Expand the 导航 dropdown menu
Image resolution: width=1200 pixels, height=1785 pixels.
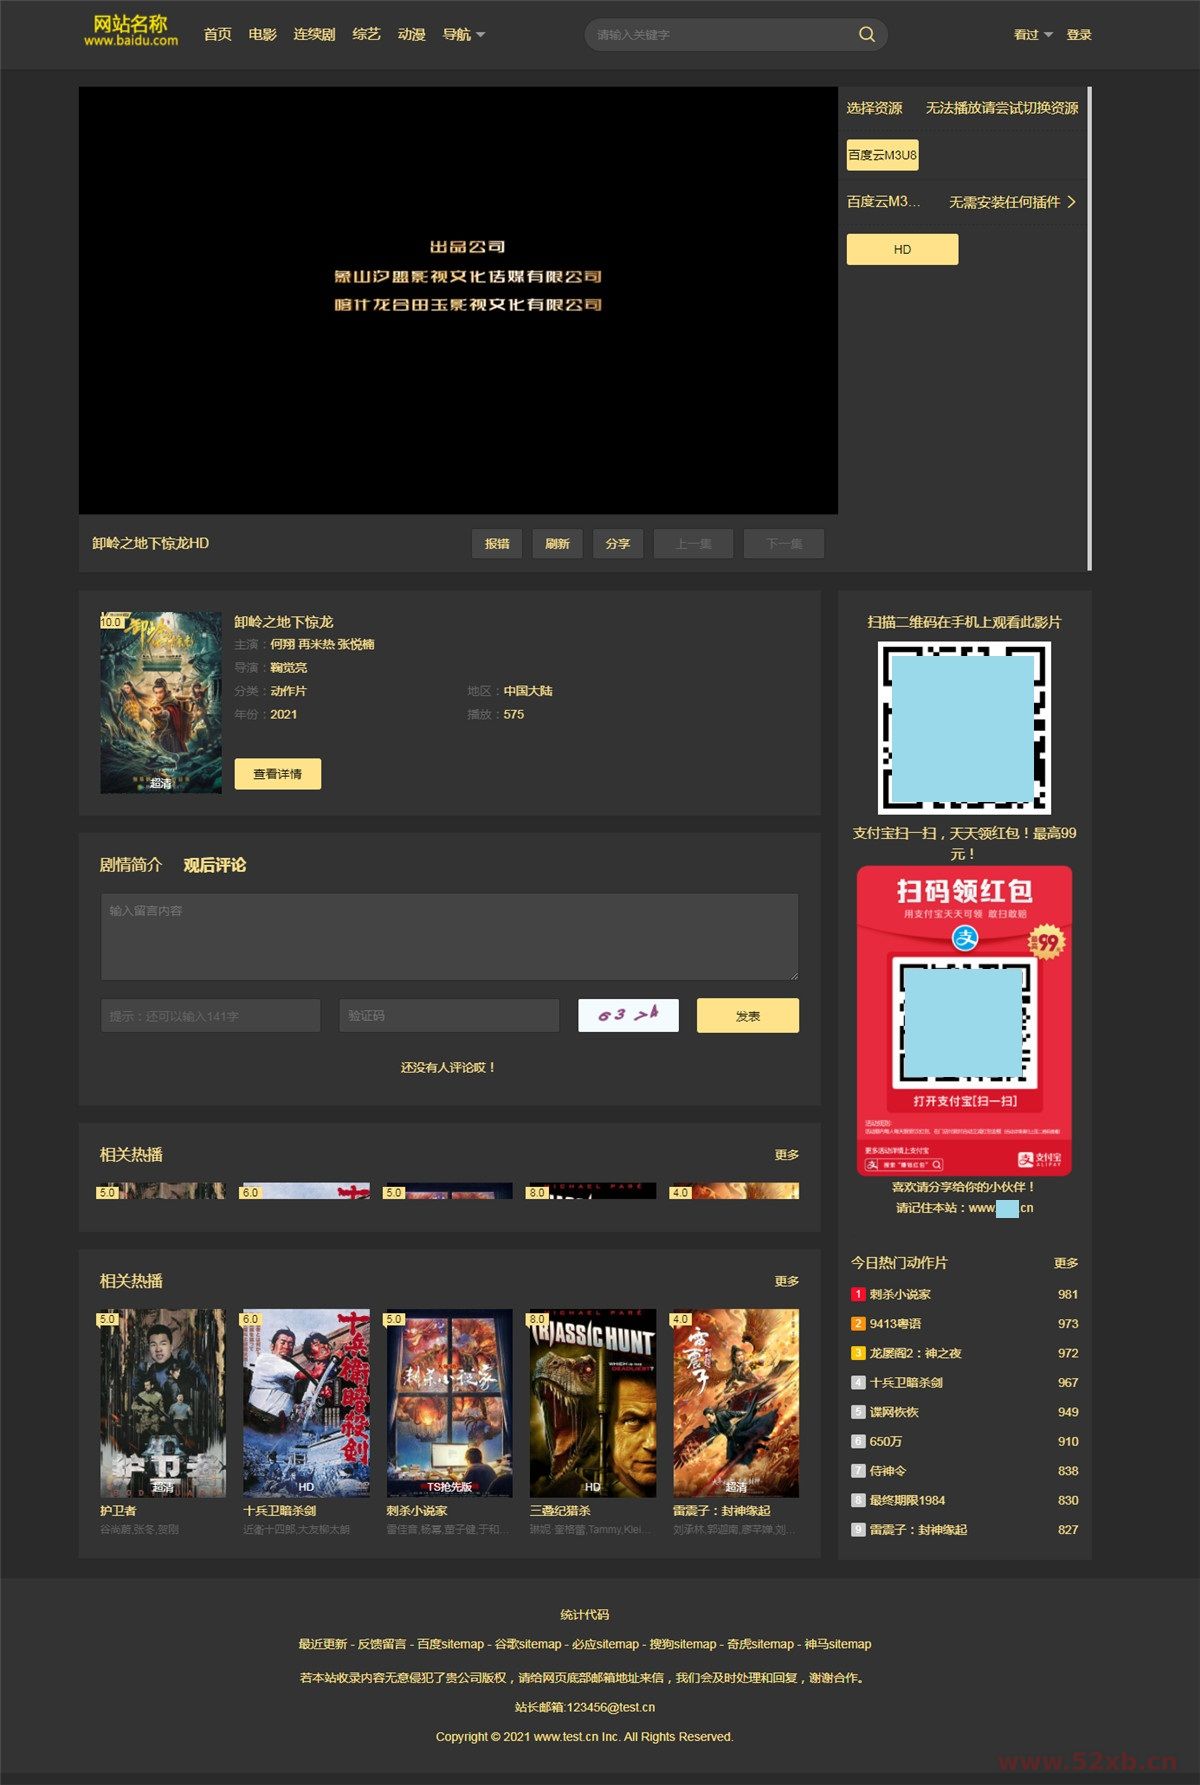463,35
